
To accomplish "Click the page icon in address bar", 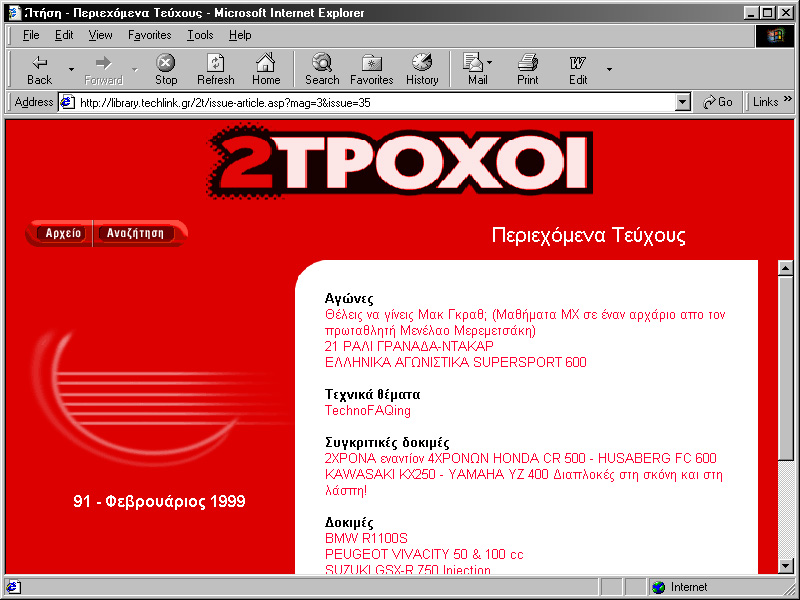I will click(x=67, y=103).
